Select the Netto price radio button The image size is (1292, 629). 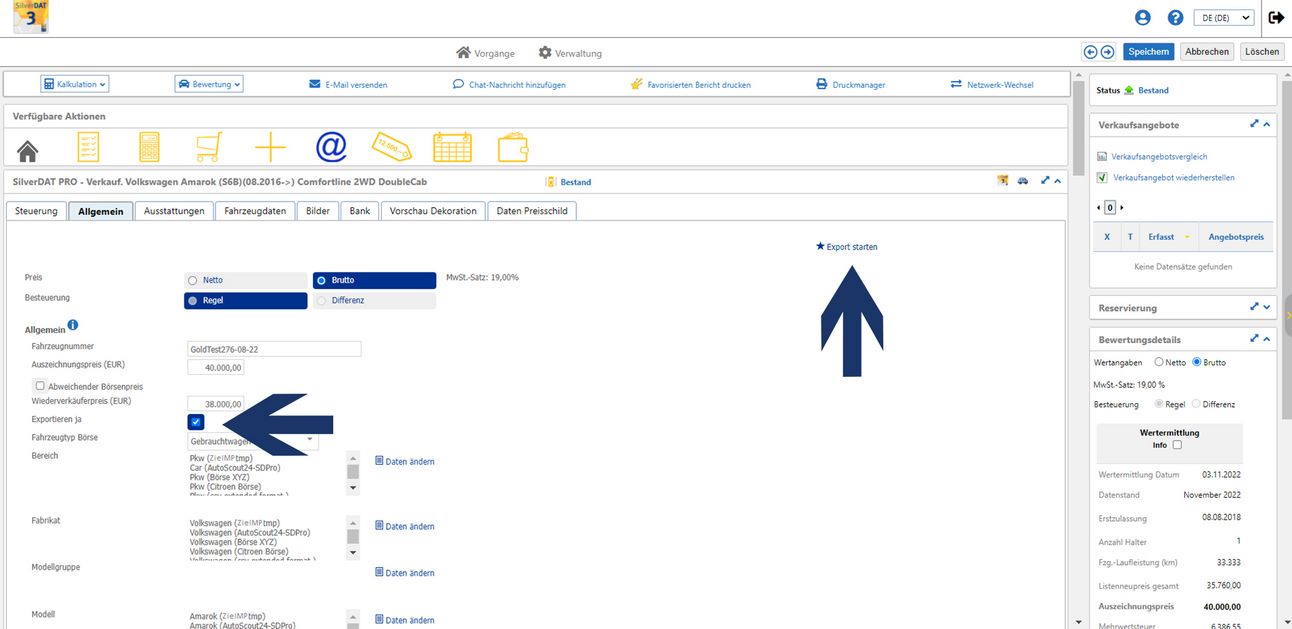pyautogui.click(x=192, y=281)
